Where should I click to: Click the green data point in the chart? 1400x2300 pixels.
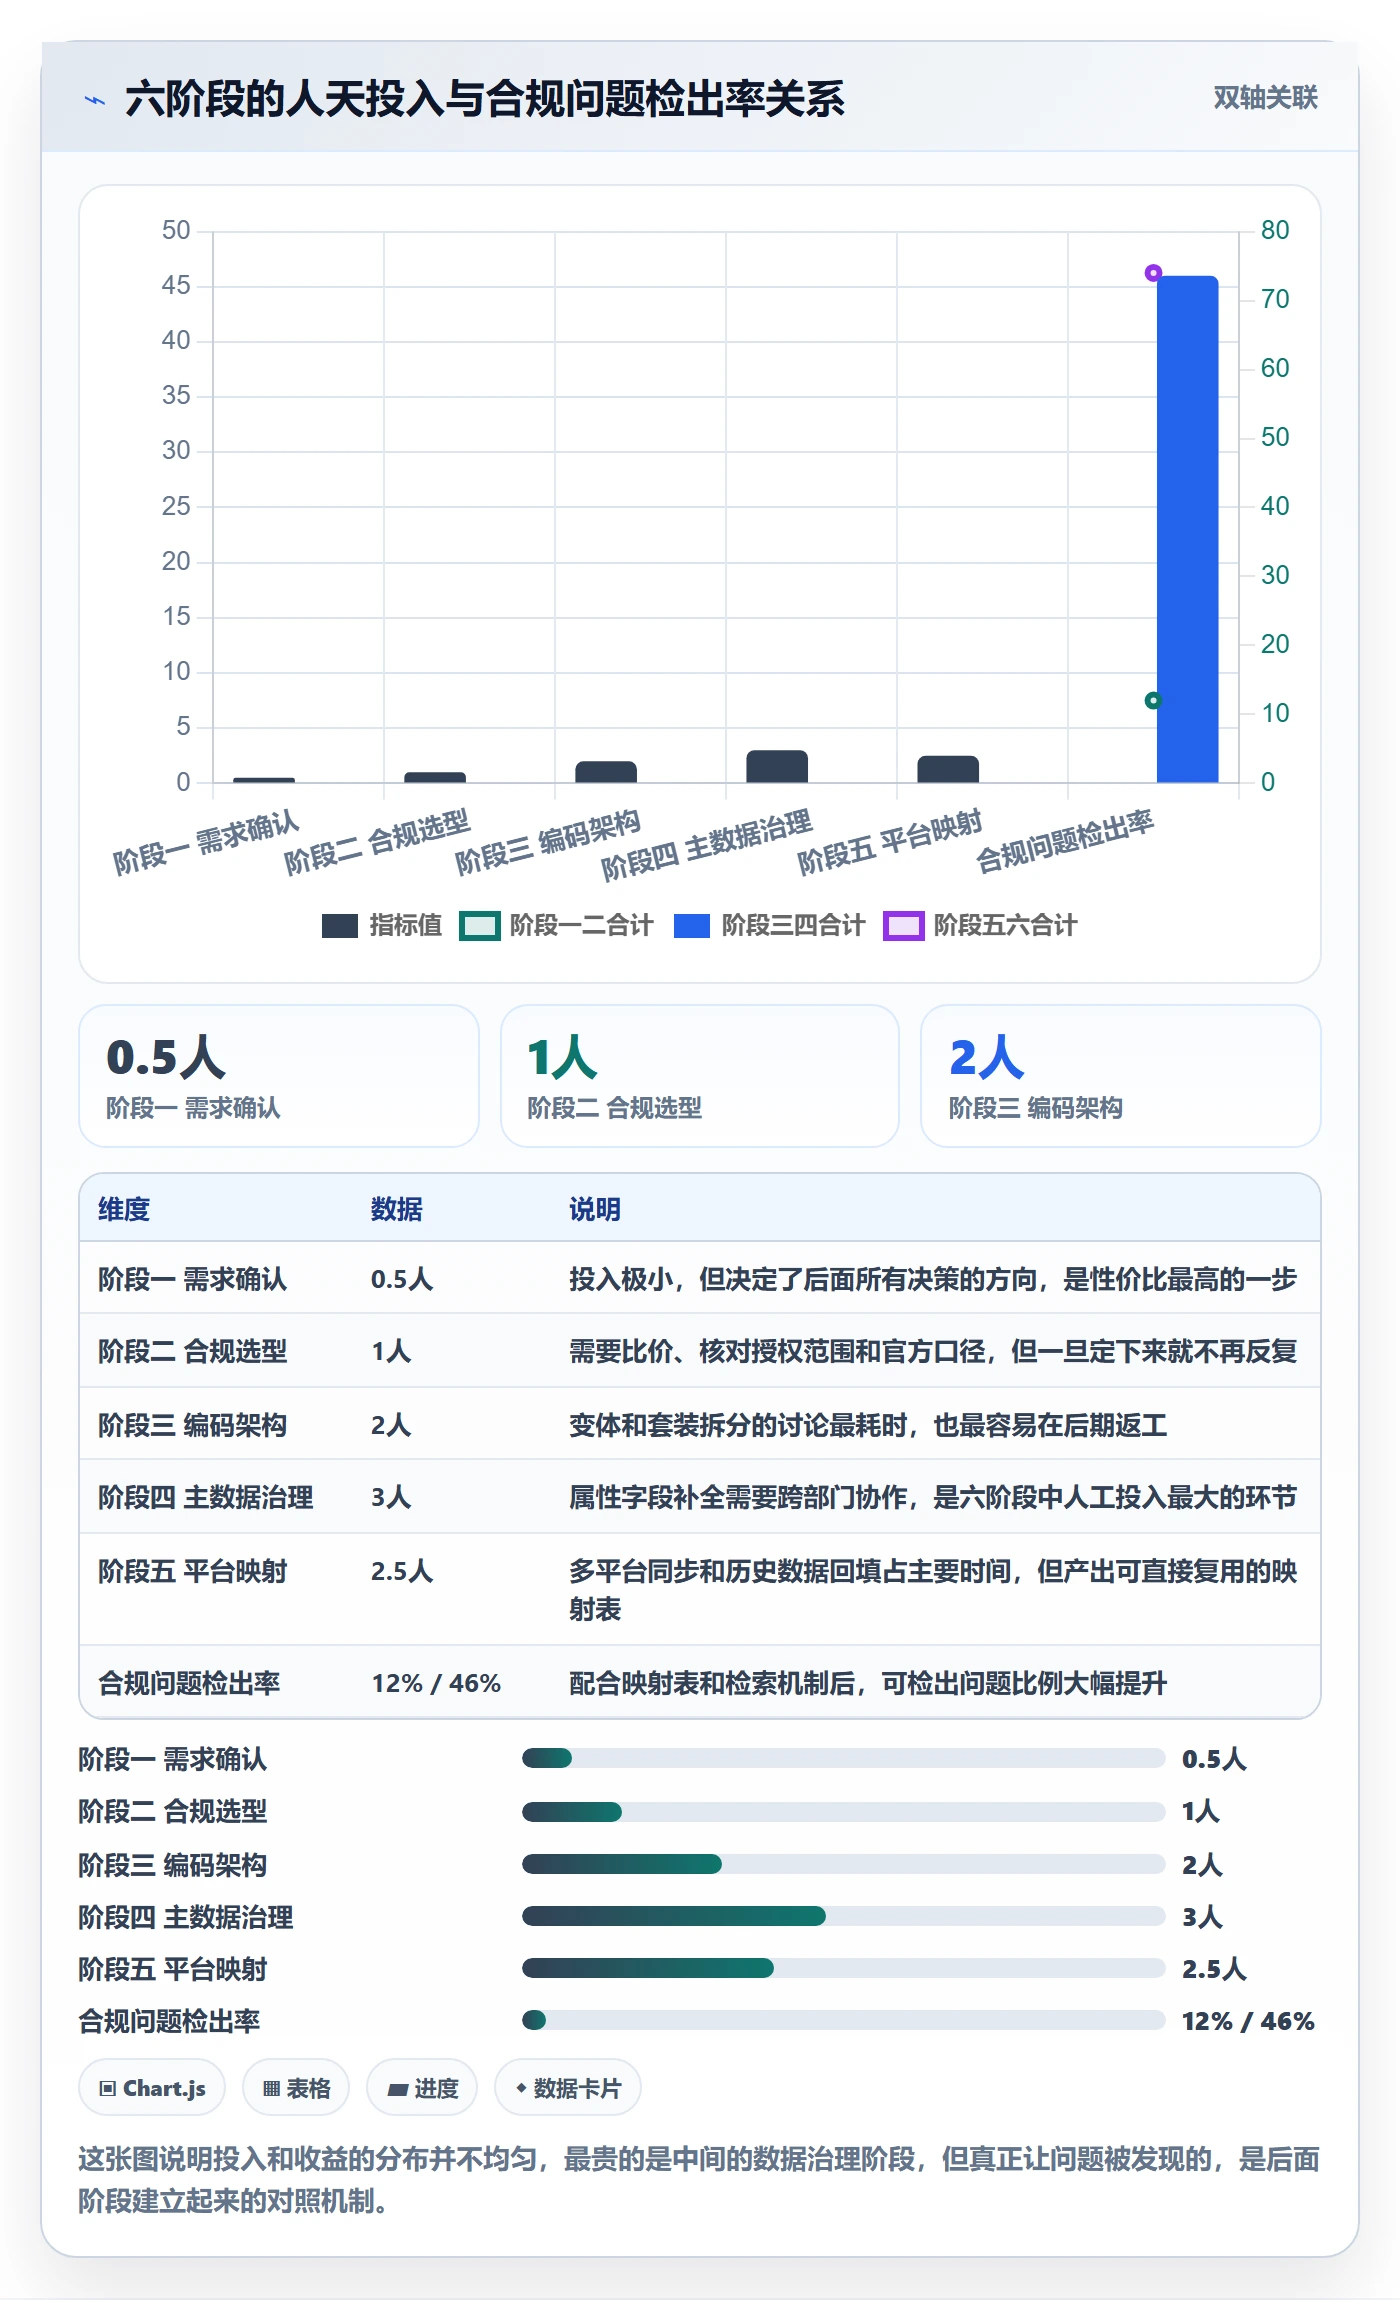pos(1153,701)
